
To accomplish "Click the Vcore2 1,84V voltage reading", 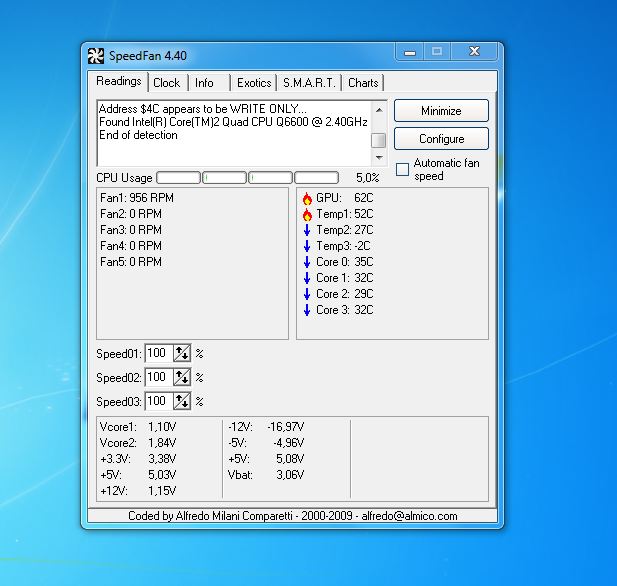I will (138, 443).
